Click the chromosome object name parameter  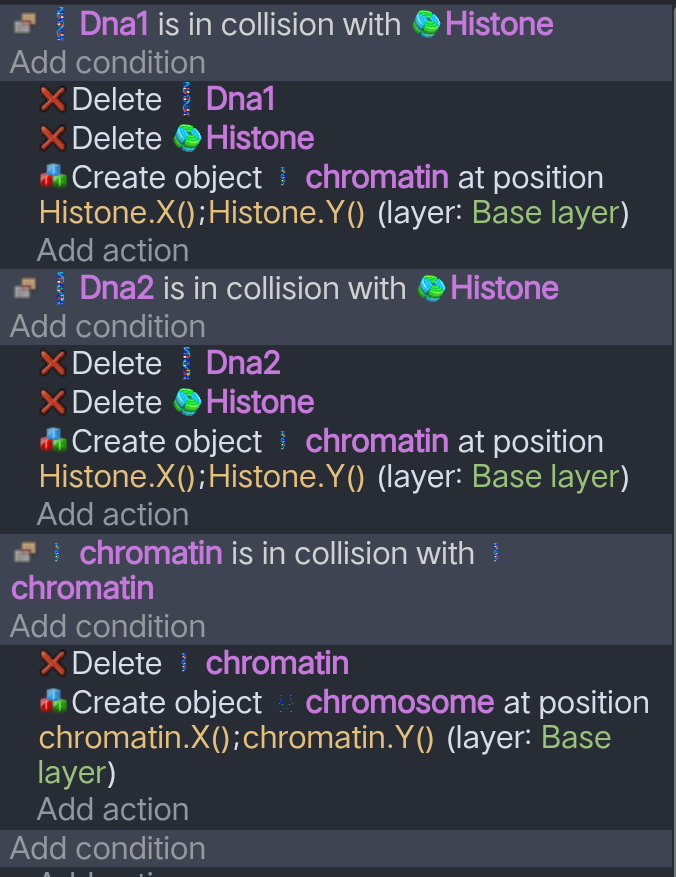[399, 703]
